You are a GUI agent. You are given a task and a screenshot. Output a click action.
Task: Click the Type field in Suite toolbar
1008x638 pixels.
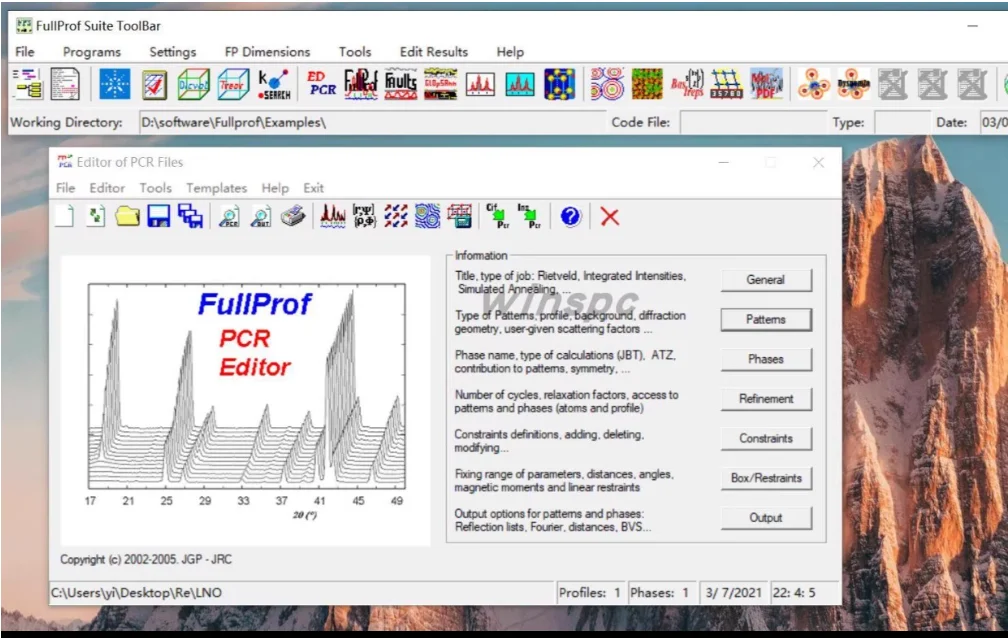902,122
